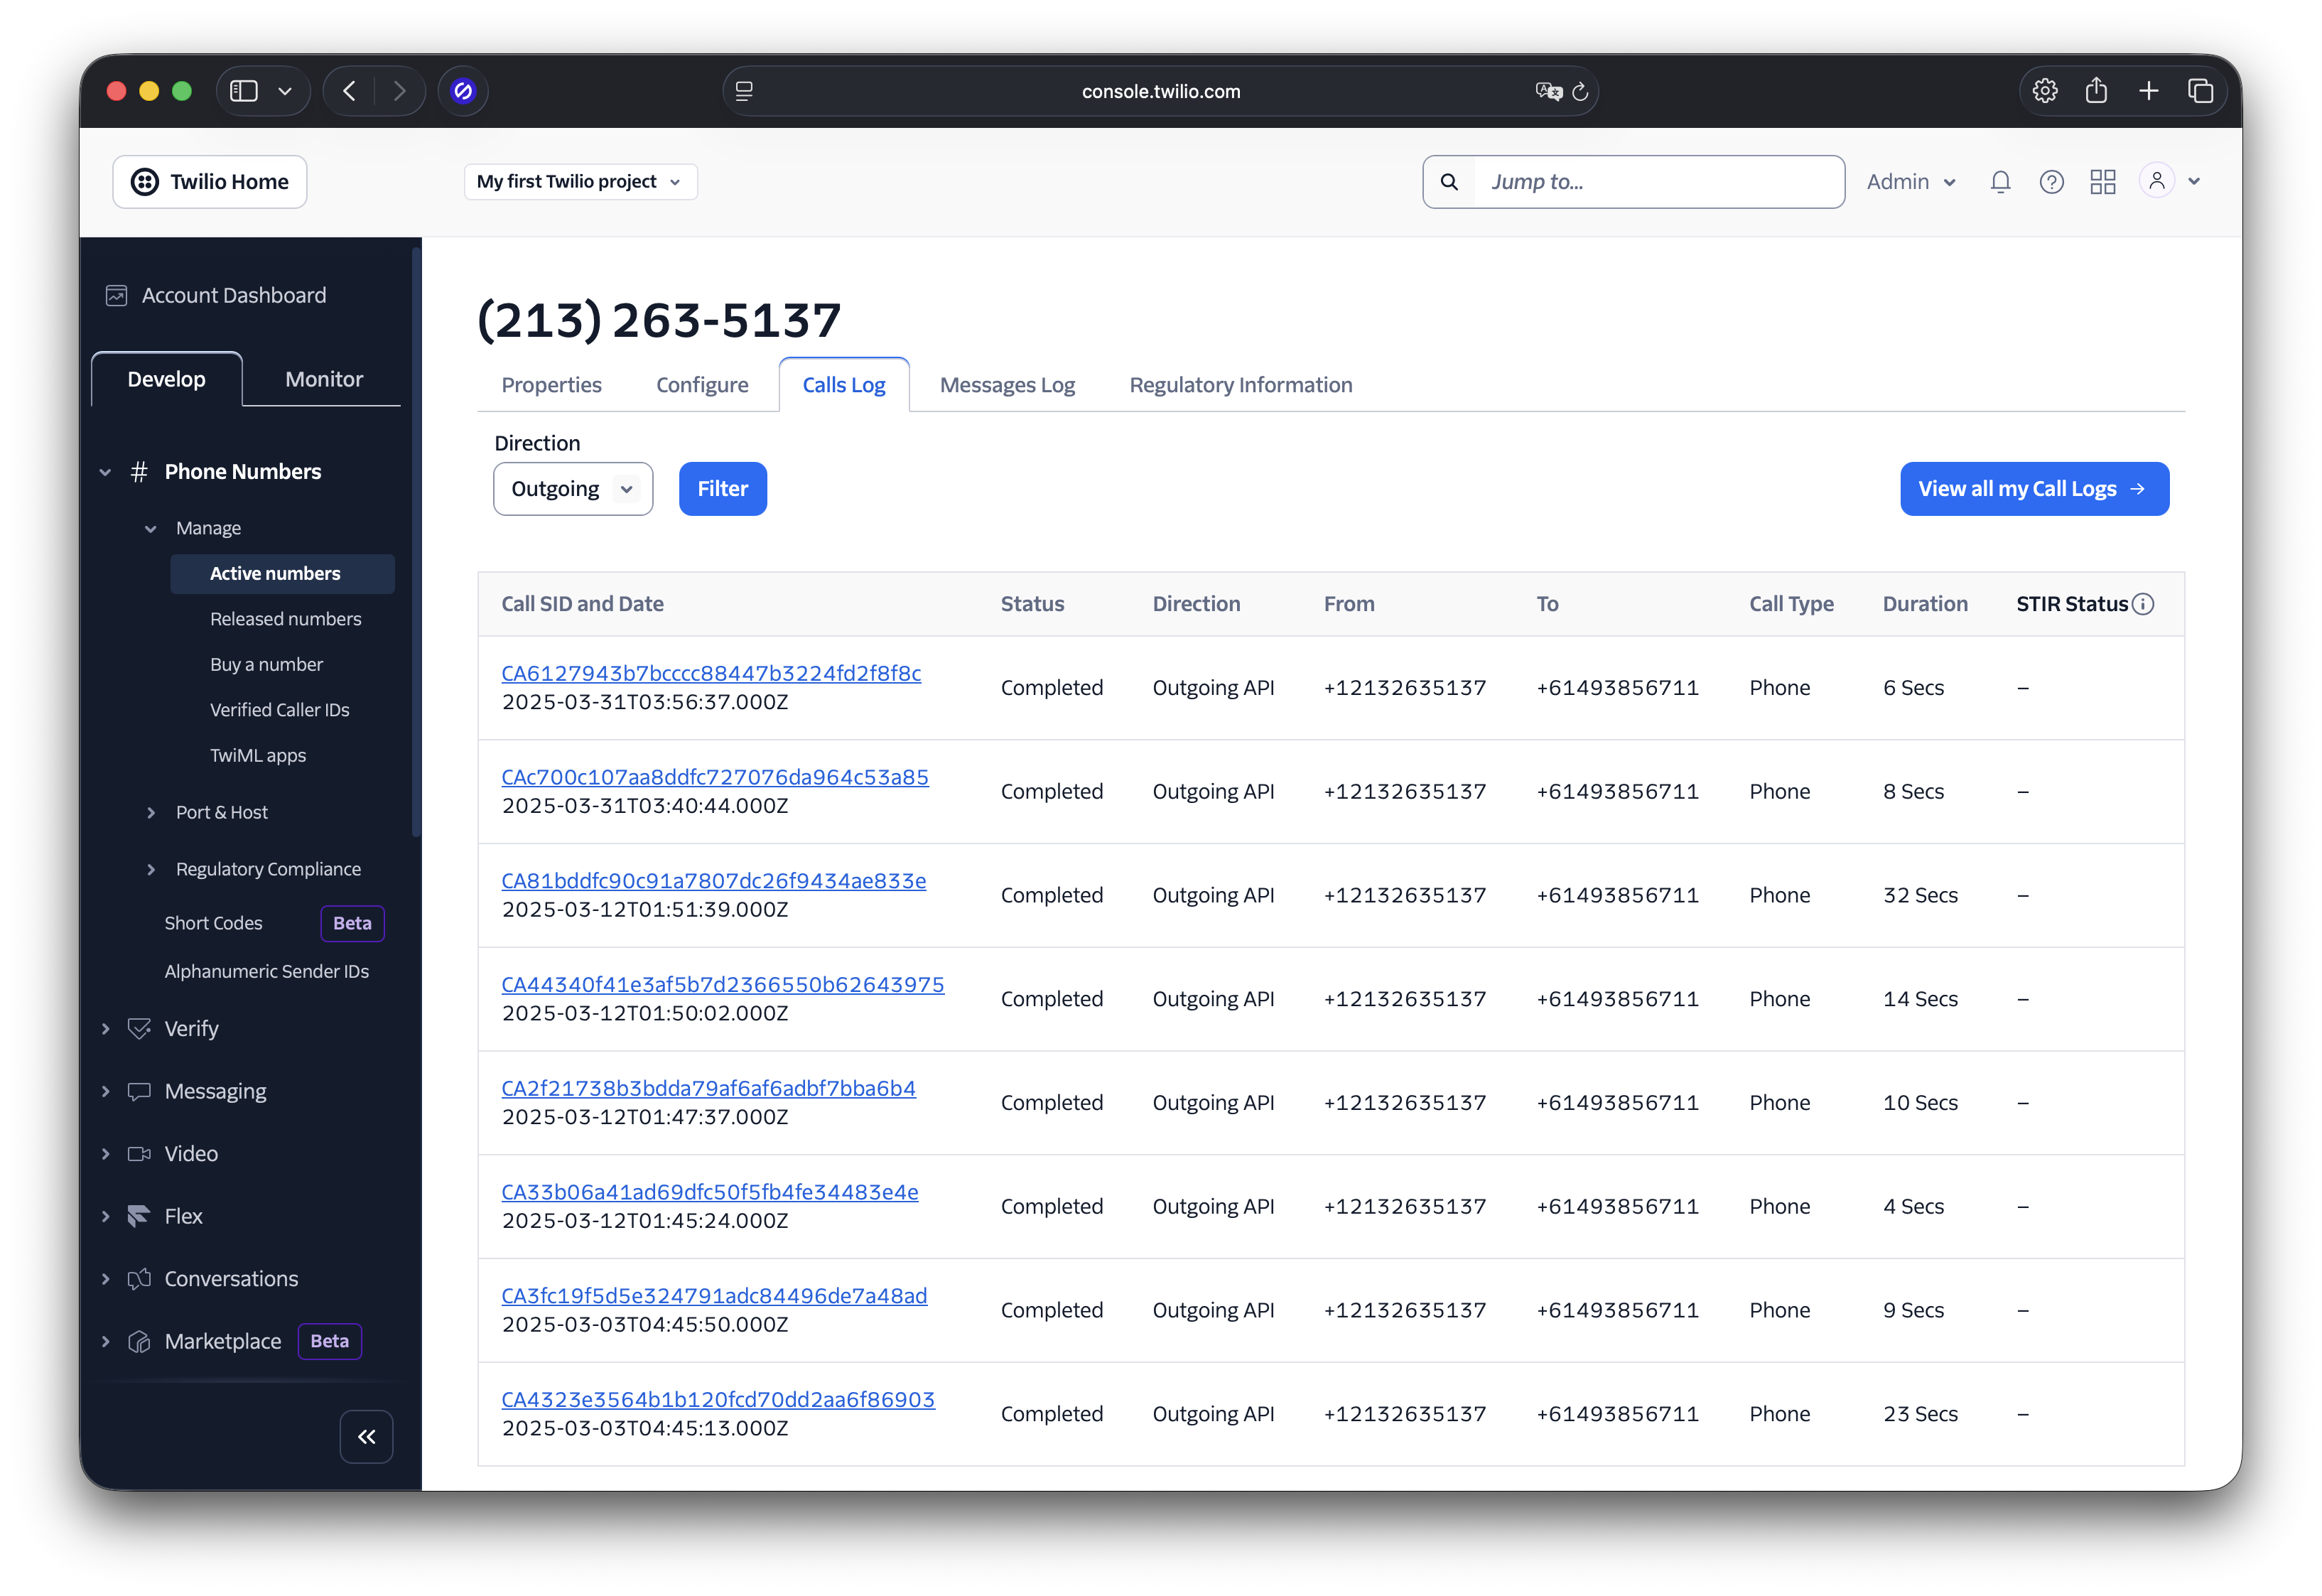Click the notifications bell icon
Image resolution: width=2322 pixels, height=1596 pixels.
tap(2000, 182)
